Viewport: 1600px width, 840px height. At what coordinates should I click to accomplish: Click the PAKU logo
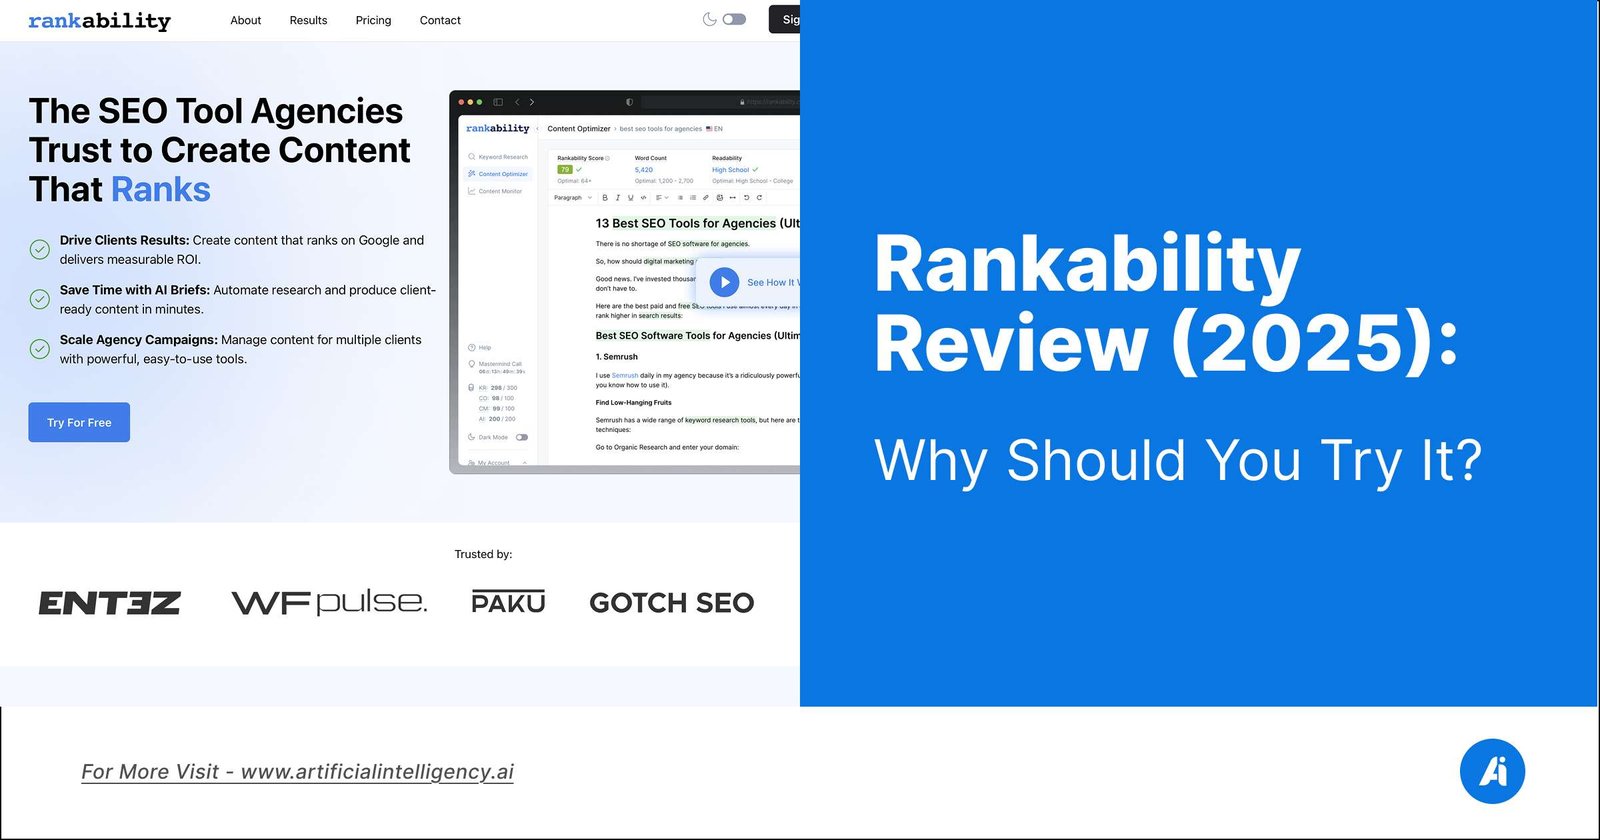508,601
